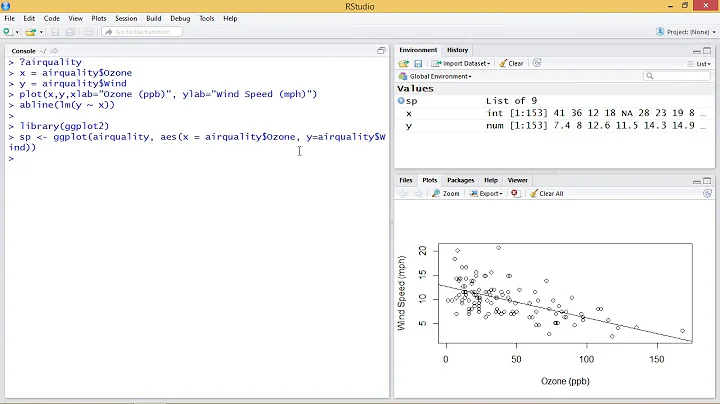Screen dimensions: 720x404
Task: Click Clear All plots button
Action: (546, 194)
